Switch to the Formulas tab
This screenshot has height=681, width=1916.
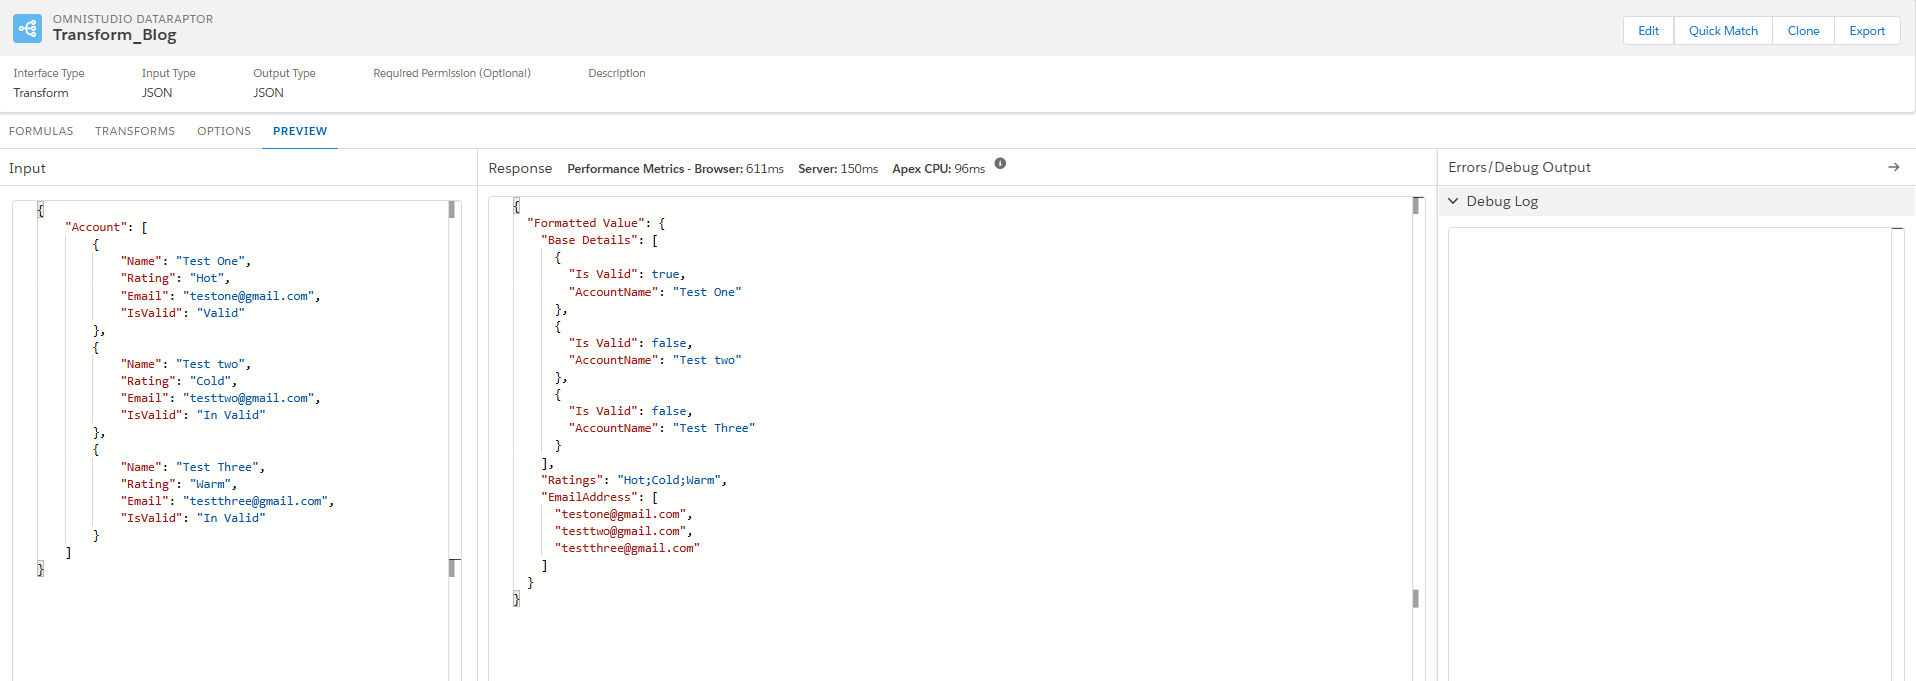pos(41,131)
